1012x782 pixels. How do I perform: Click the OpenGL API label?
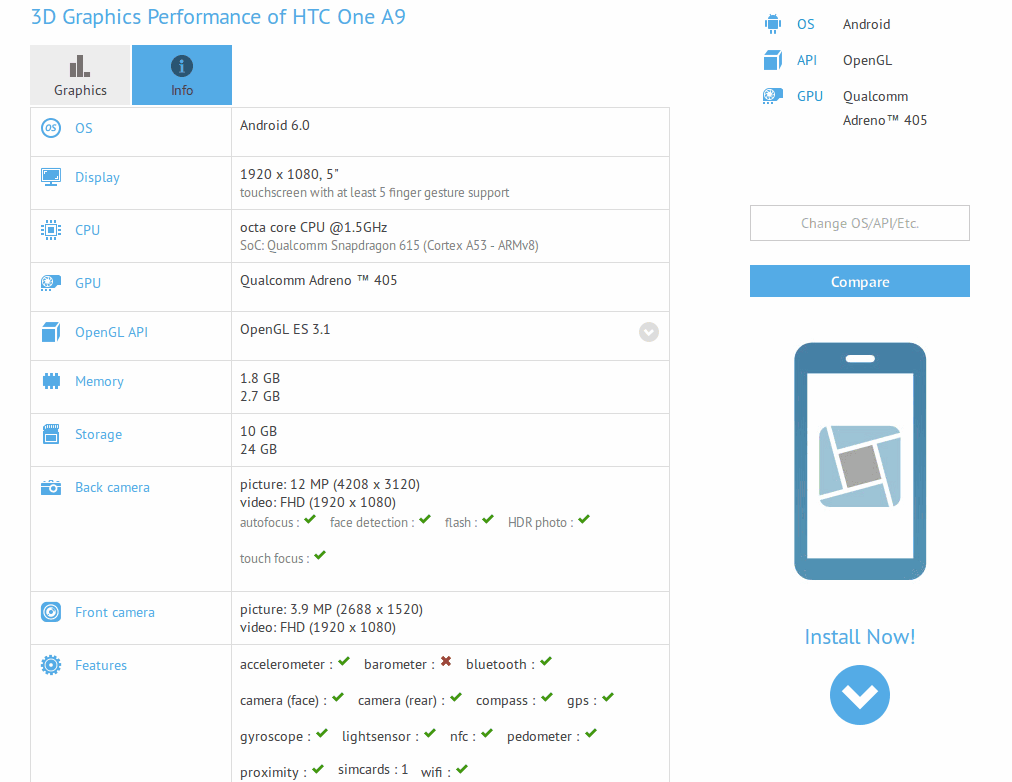(x=112, y=332)
